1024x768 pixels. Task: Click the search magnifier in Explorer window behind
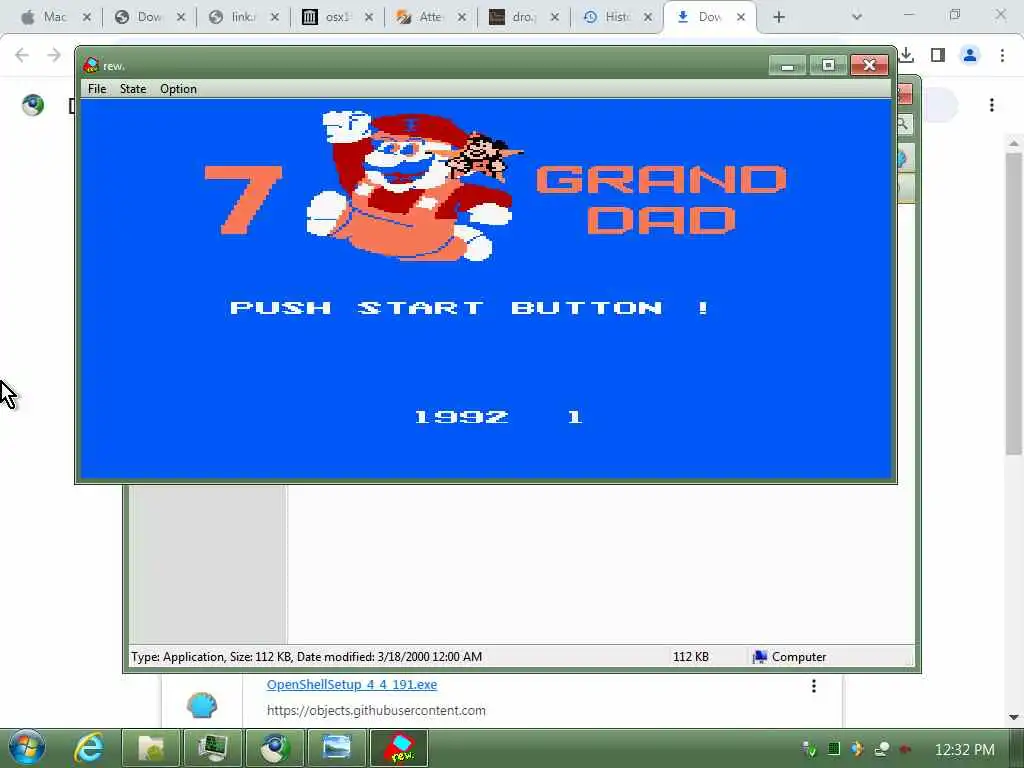coord(904,123)
